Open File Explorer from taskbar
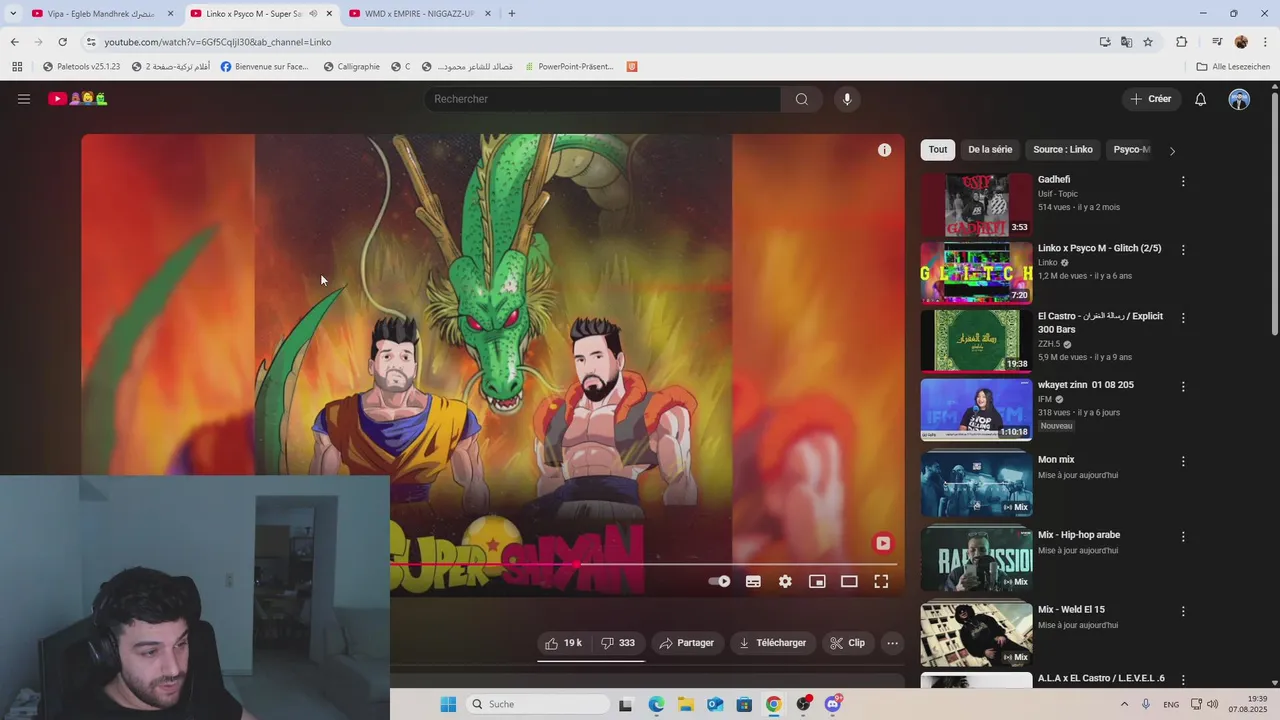The width and height of the screenshot is (1280, 720). (x=685, y=704)
